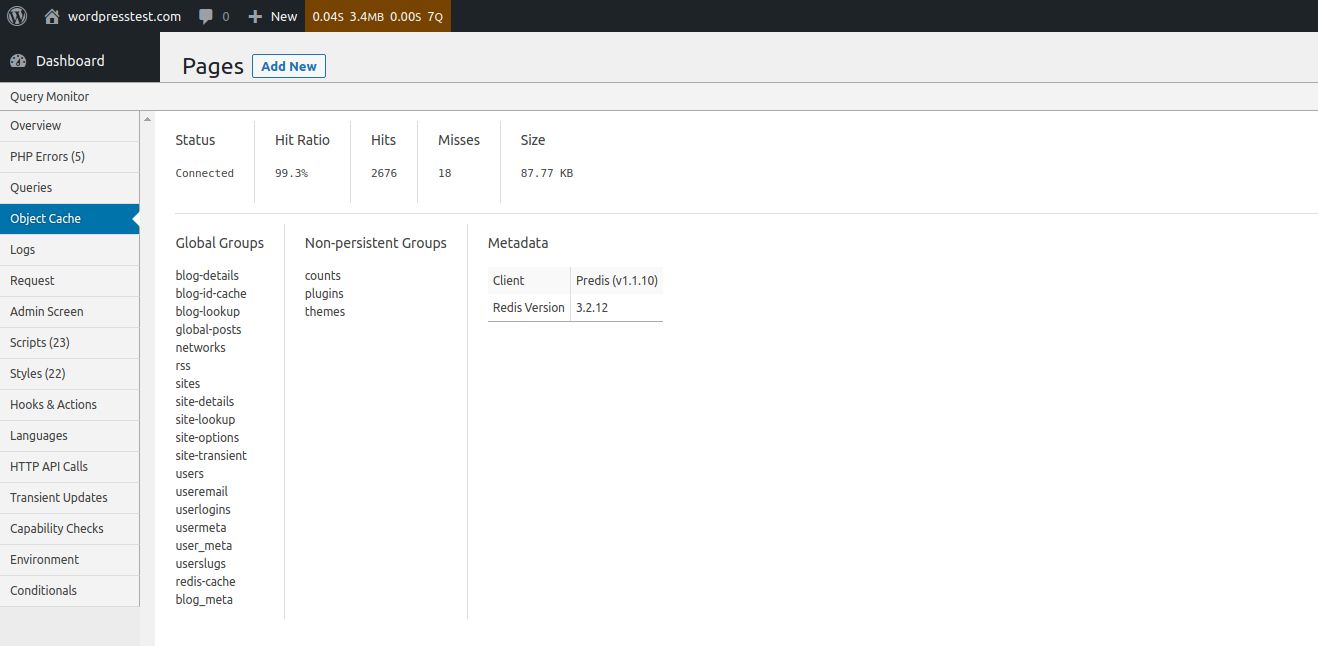Screen dimensions: 1318x646
Task: Open the Capability Checks panel
Action: coord(56,528)
